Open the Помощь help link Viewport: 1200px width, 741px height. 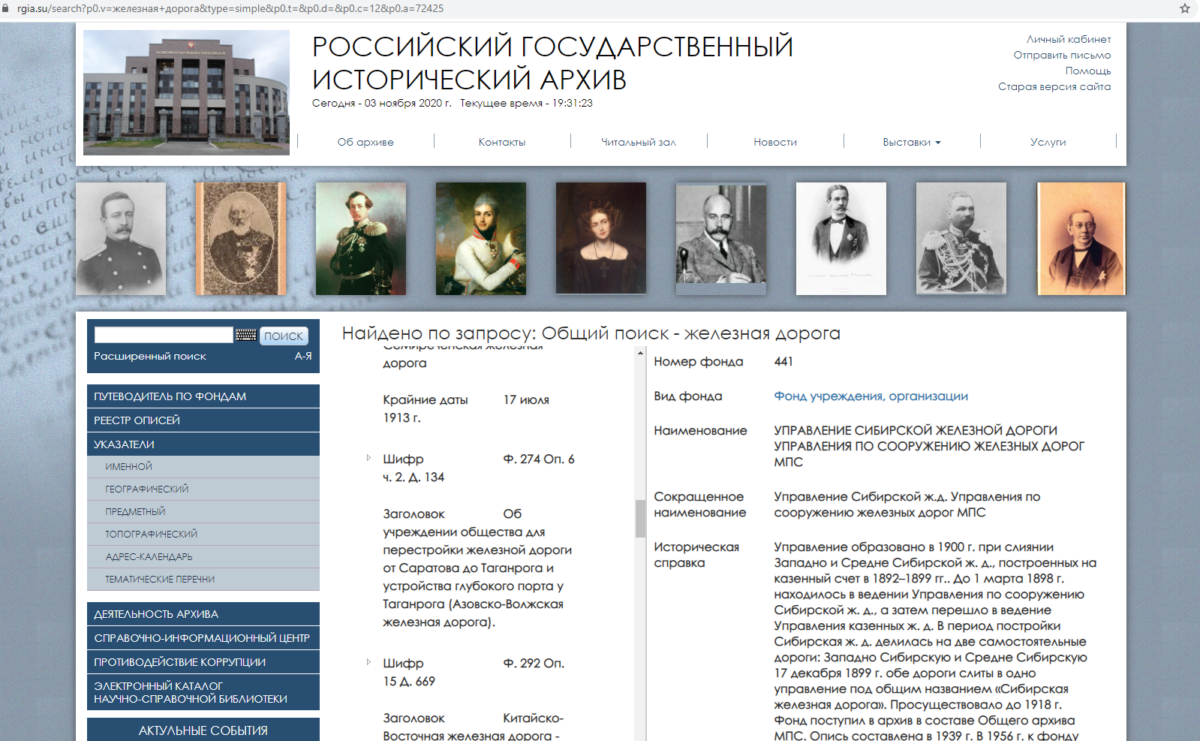click(x=1088, y=71)
